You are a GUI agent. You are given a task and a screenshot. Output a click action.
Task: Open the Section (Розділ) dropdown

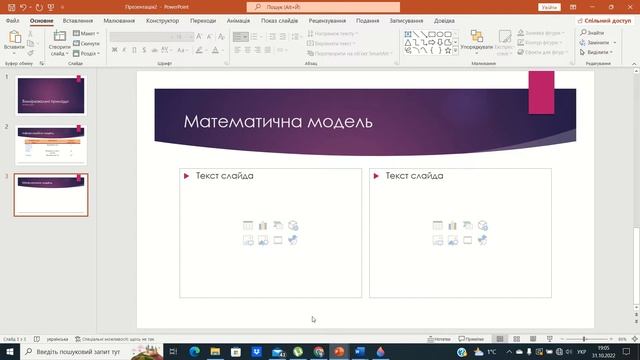pyautogui.click(x=86, y=53)
